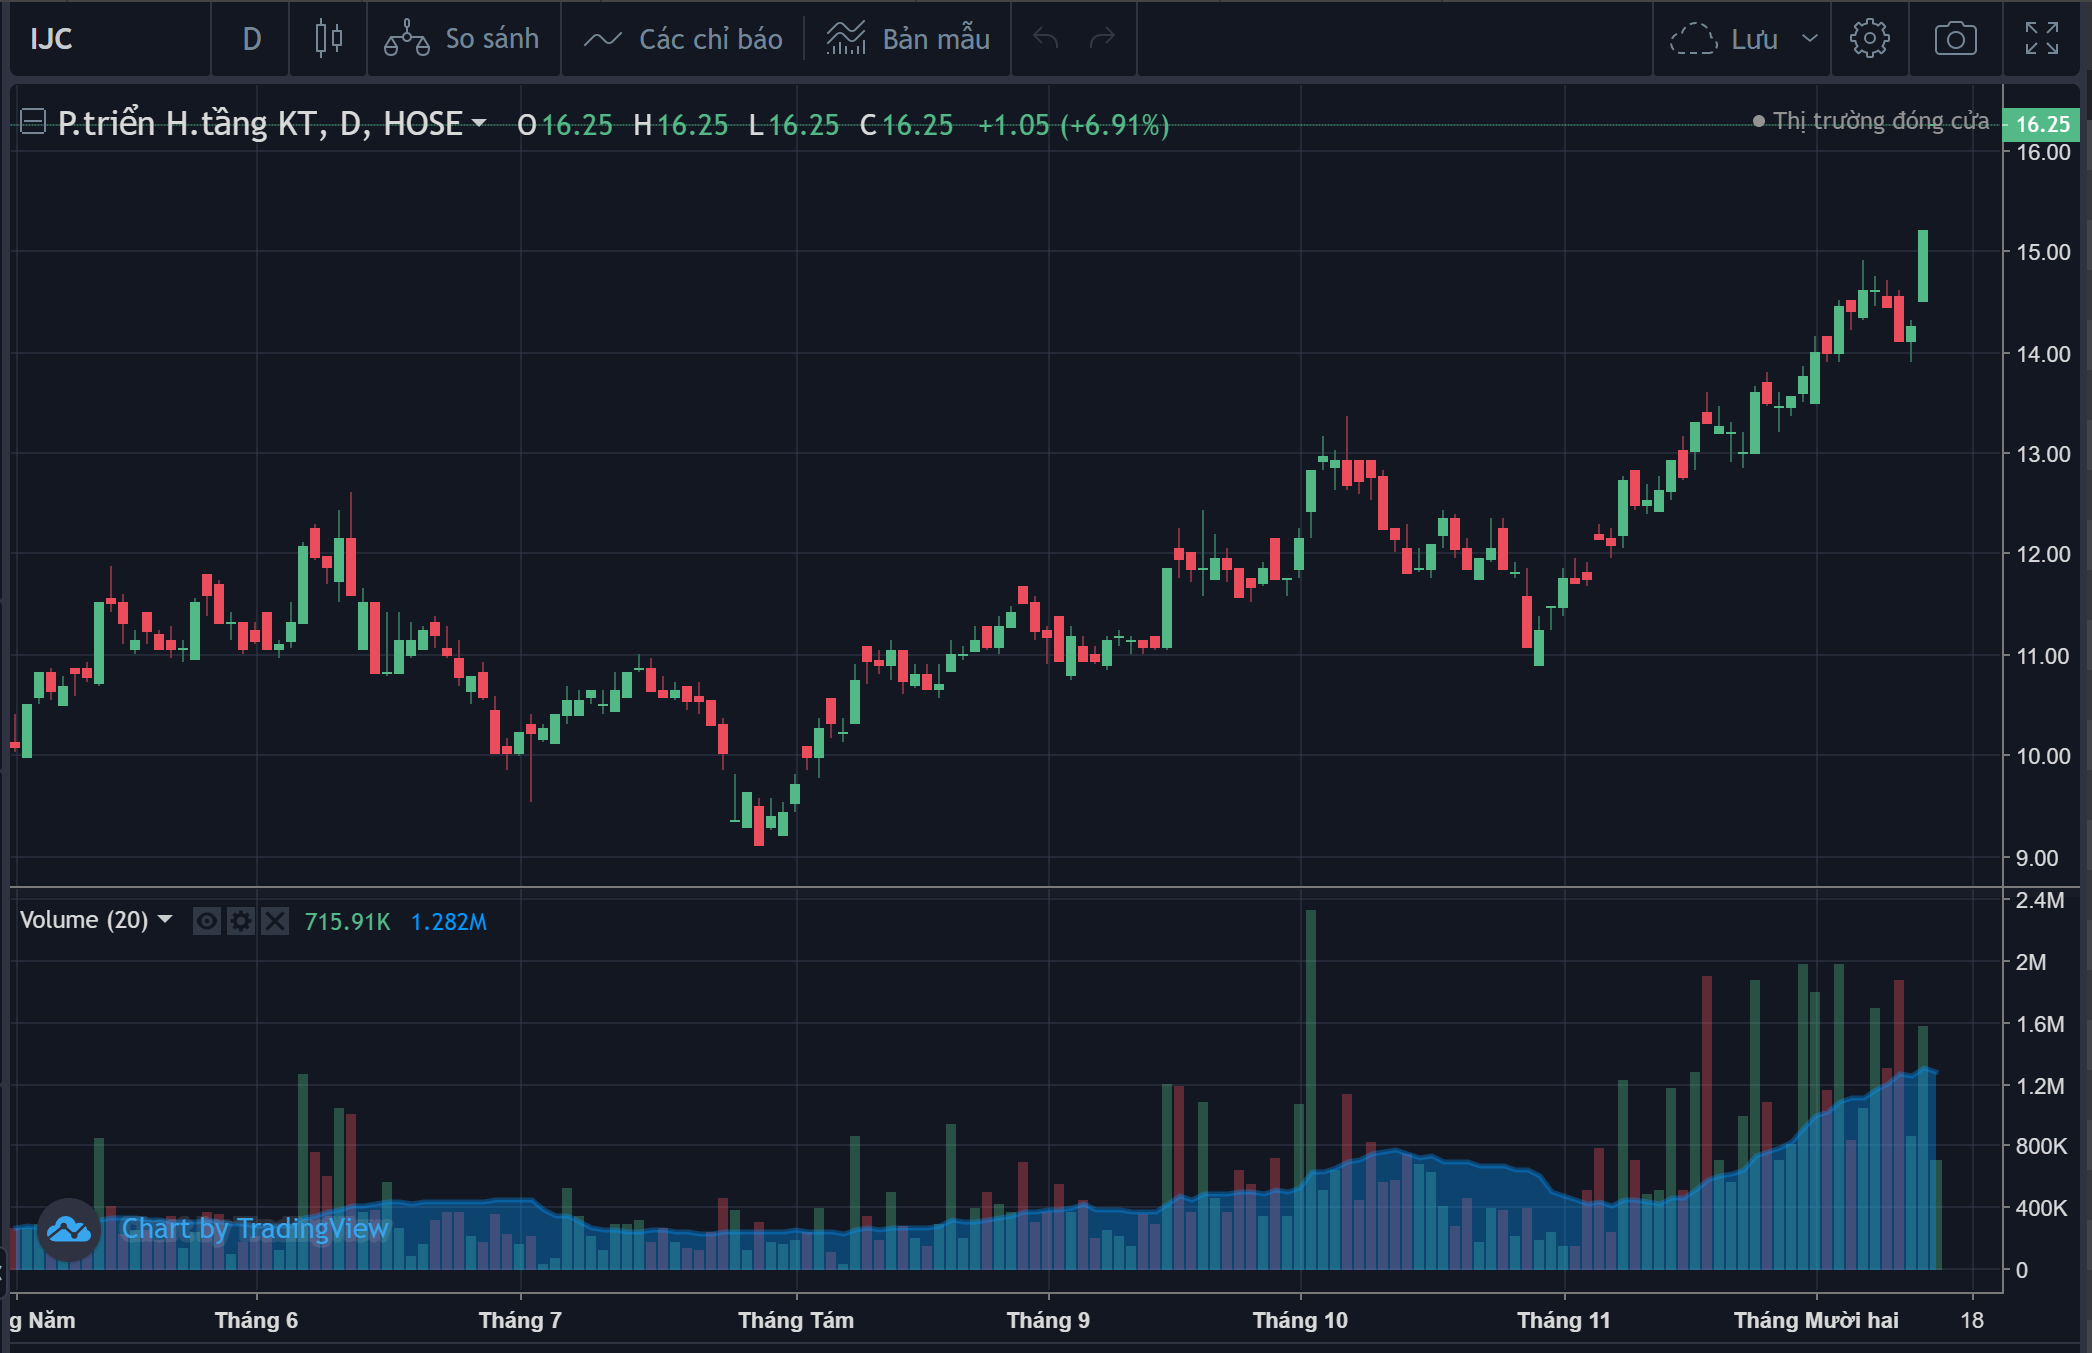Click the Tháng 11 time axis label
The height and width of the screenshot is (1353, 2092).
tap(1564, 1320)
